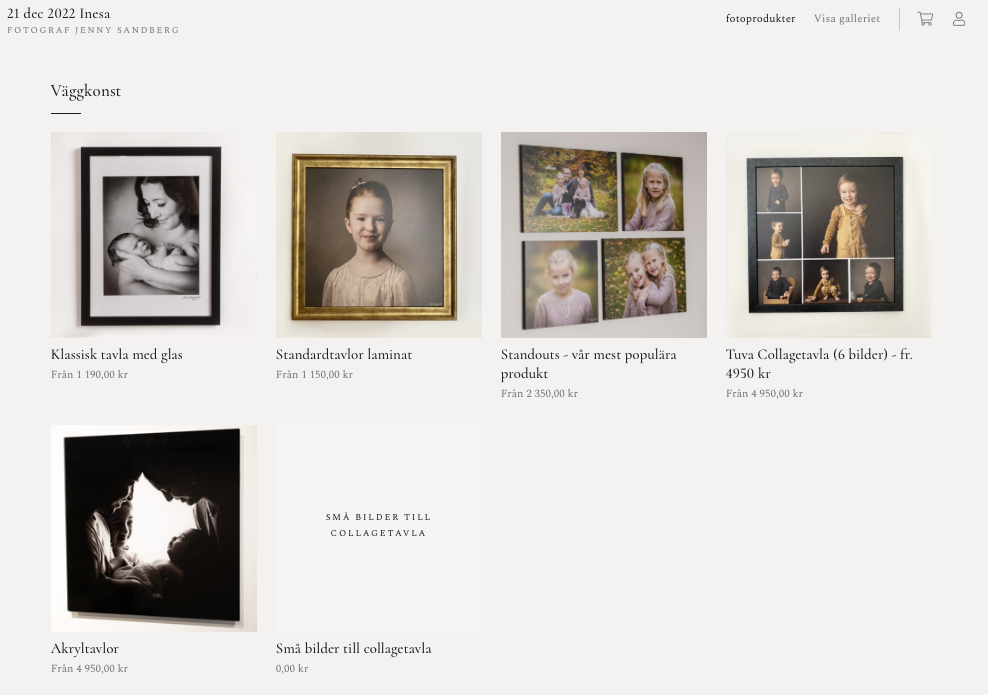Open the Akryltavlor silhouette product image
The image size is (988, 695).
tap(154, 528)
